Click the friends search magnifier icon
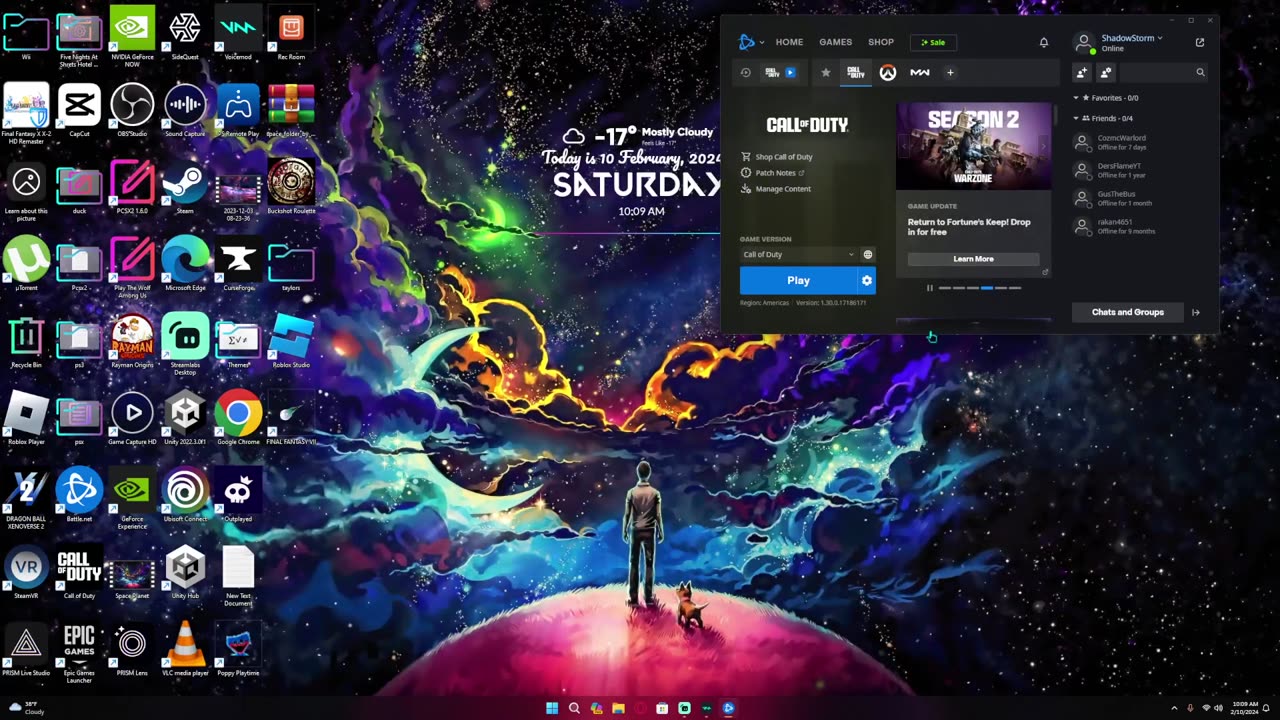 [x=1201, y=72]
